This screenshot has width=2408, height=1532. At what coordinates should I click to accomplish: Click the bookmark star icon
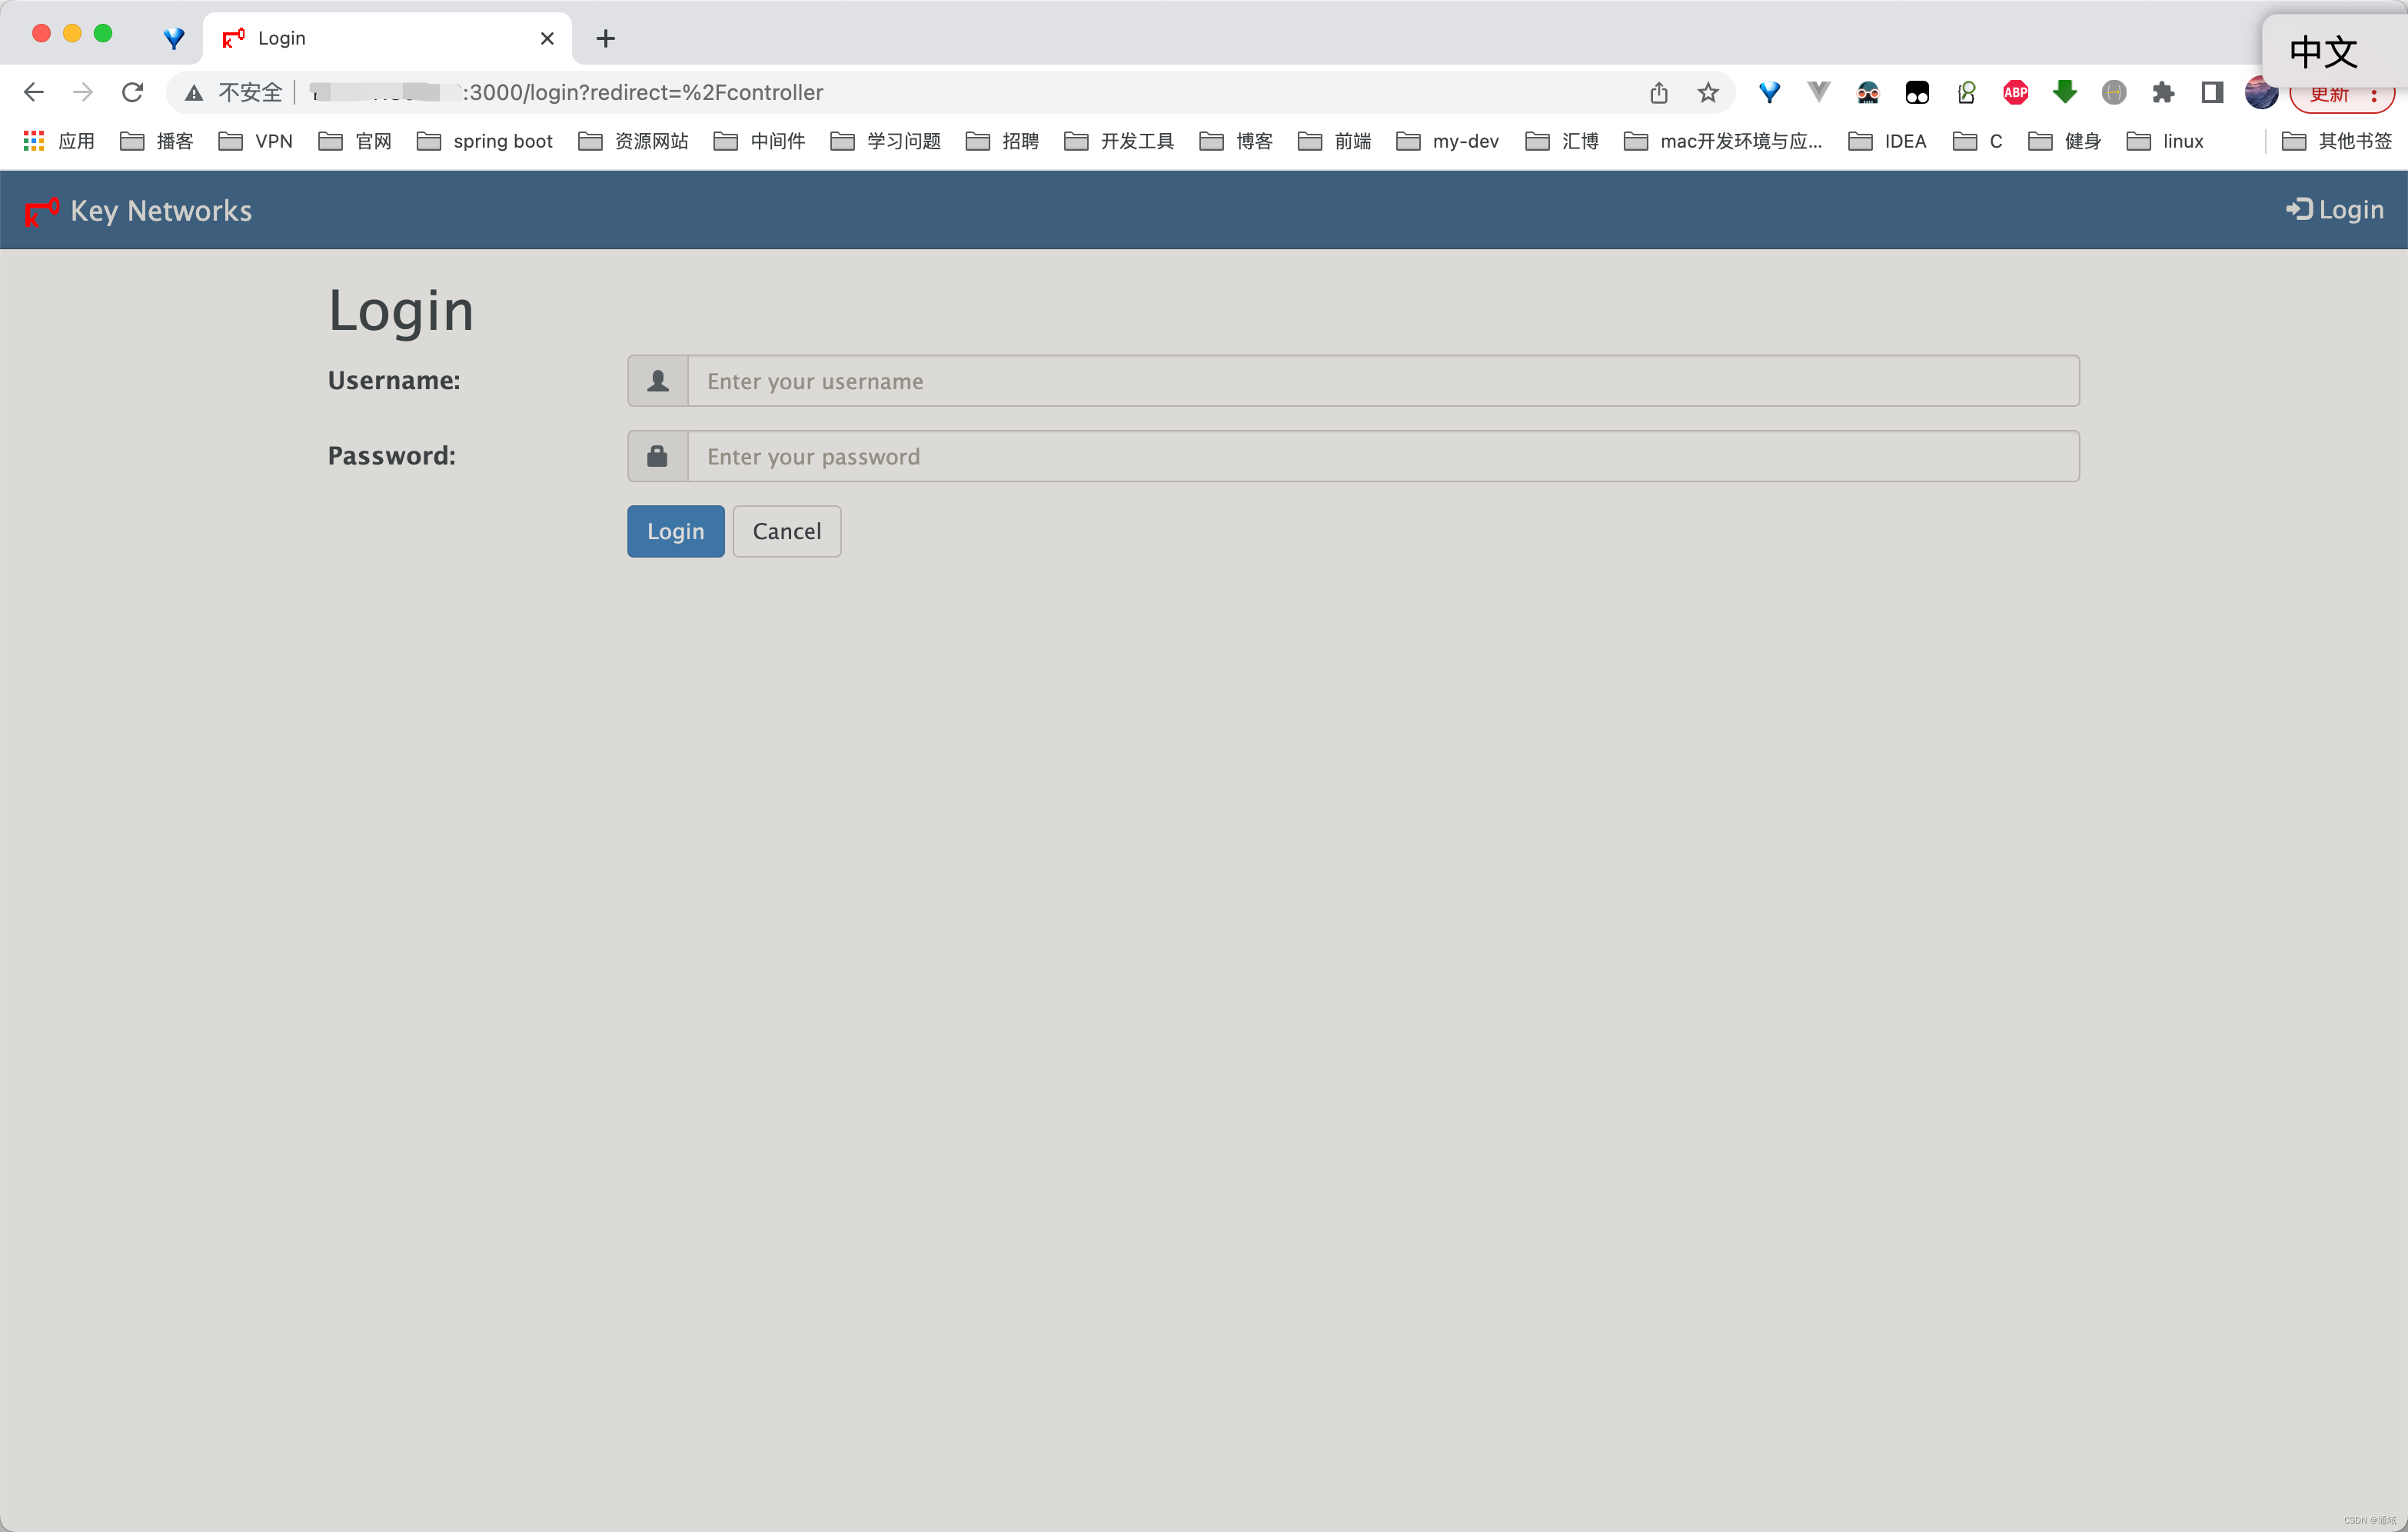[1708, 92]
